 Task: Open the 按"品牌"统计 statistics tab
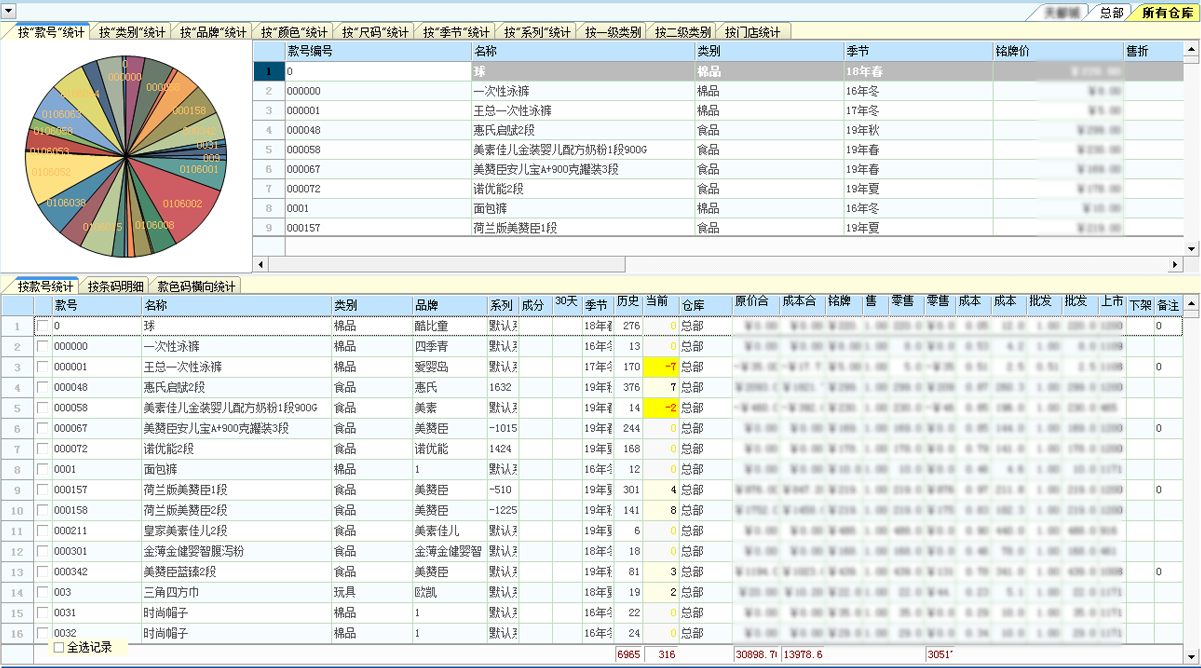[212, 30]
